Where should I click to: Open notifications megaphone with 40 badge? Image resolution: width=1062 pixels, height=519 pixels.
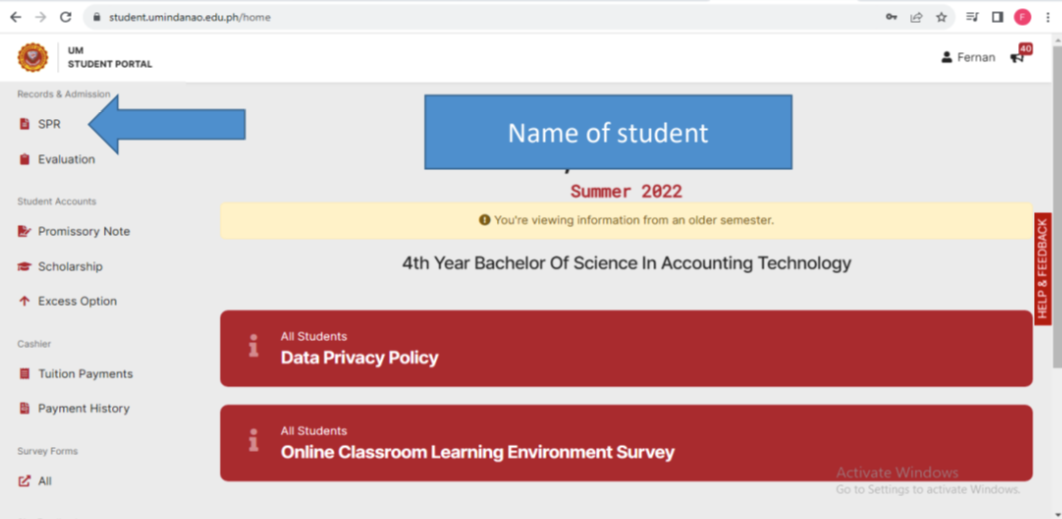[x=1020, y=55]
